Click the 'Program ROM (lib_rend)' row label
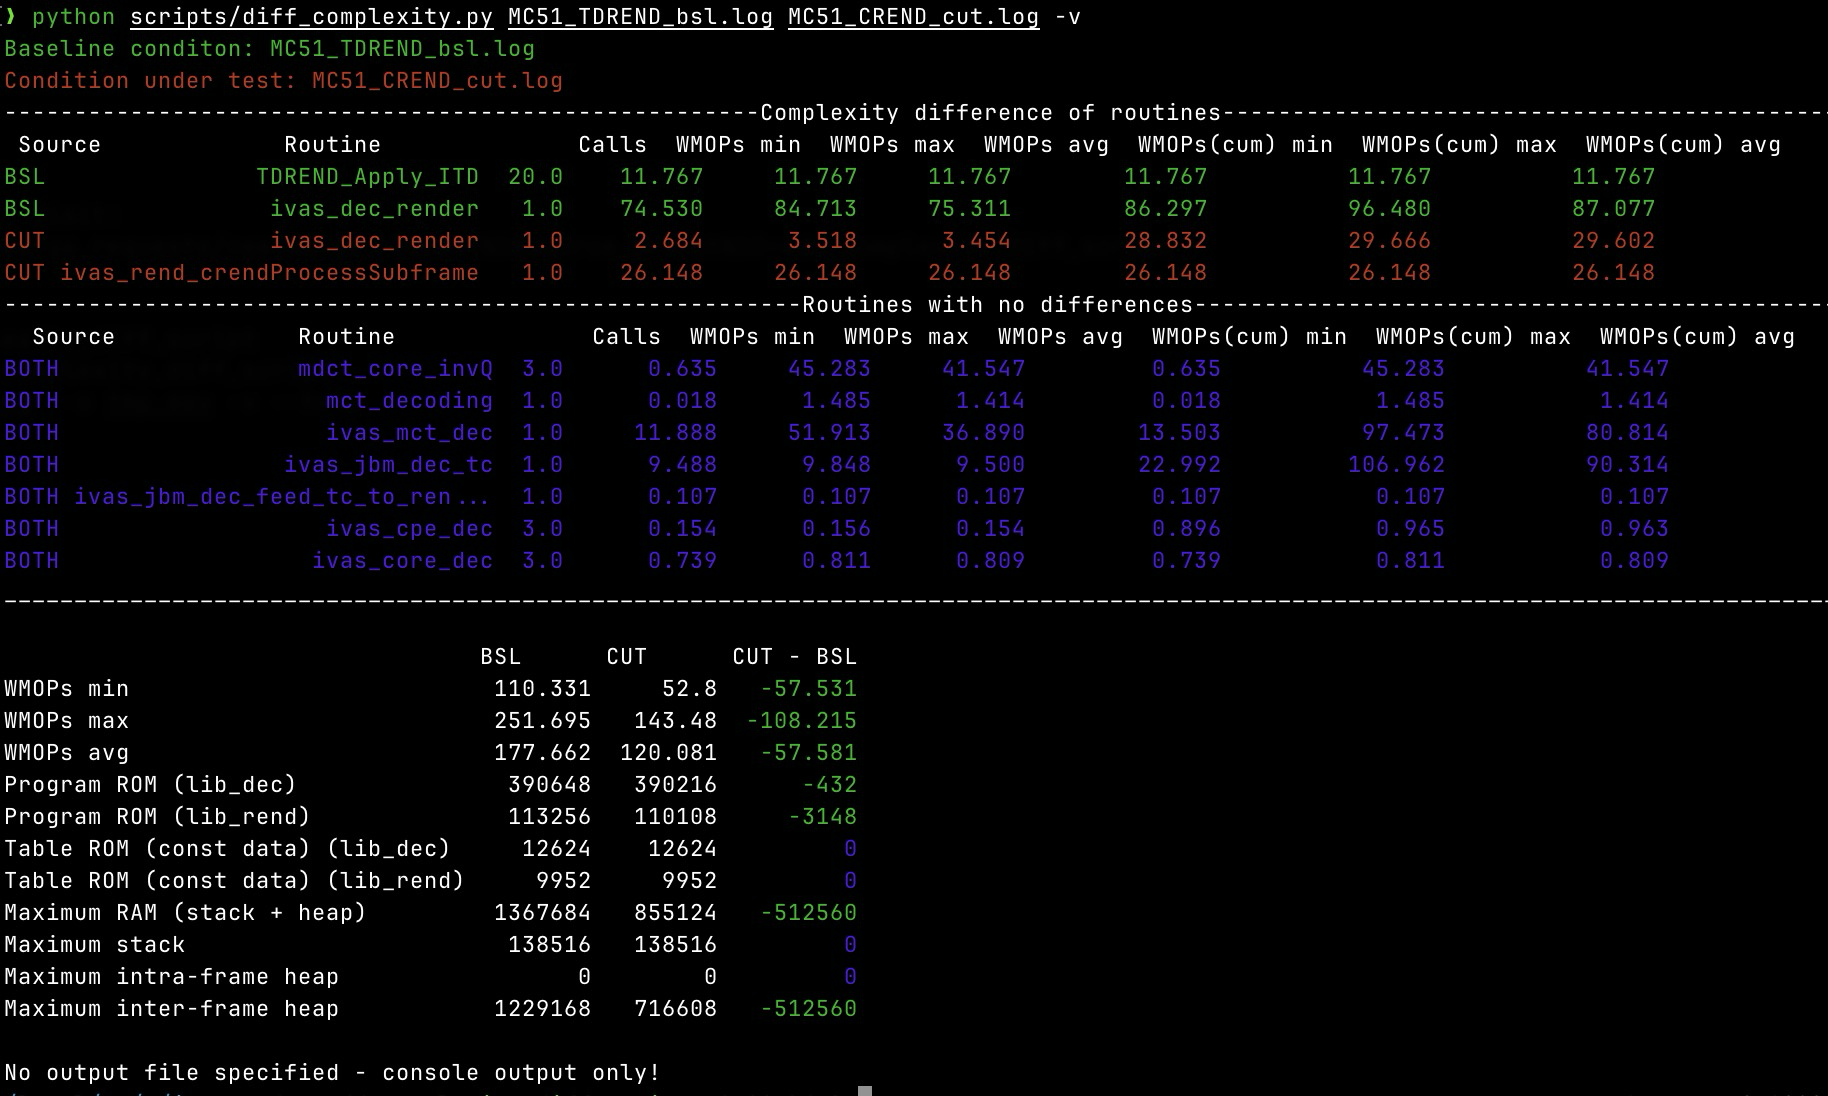This screenshot has width=1828, height=1096. click(157, 817)
